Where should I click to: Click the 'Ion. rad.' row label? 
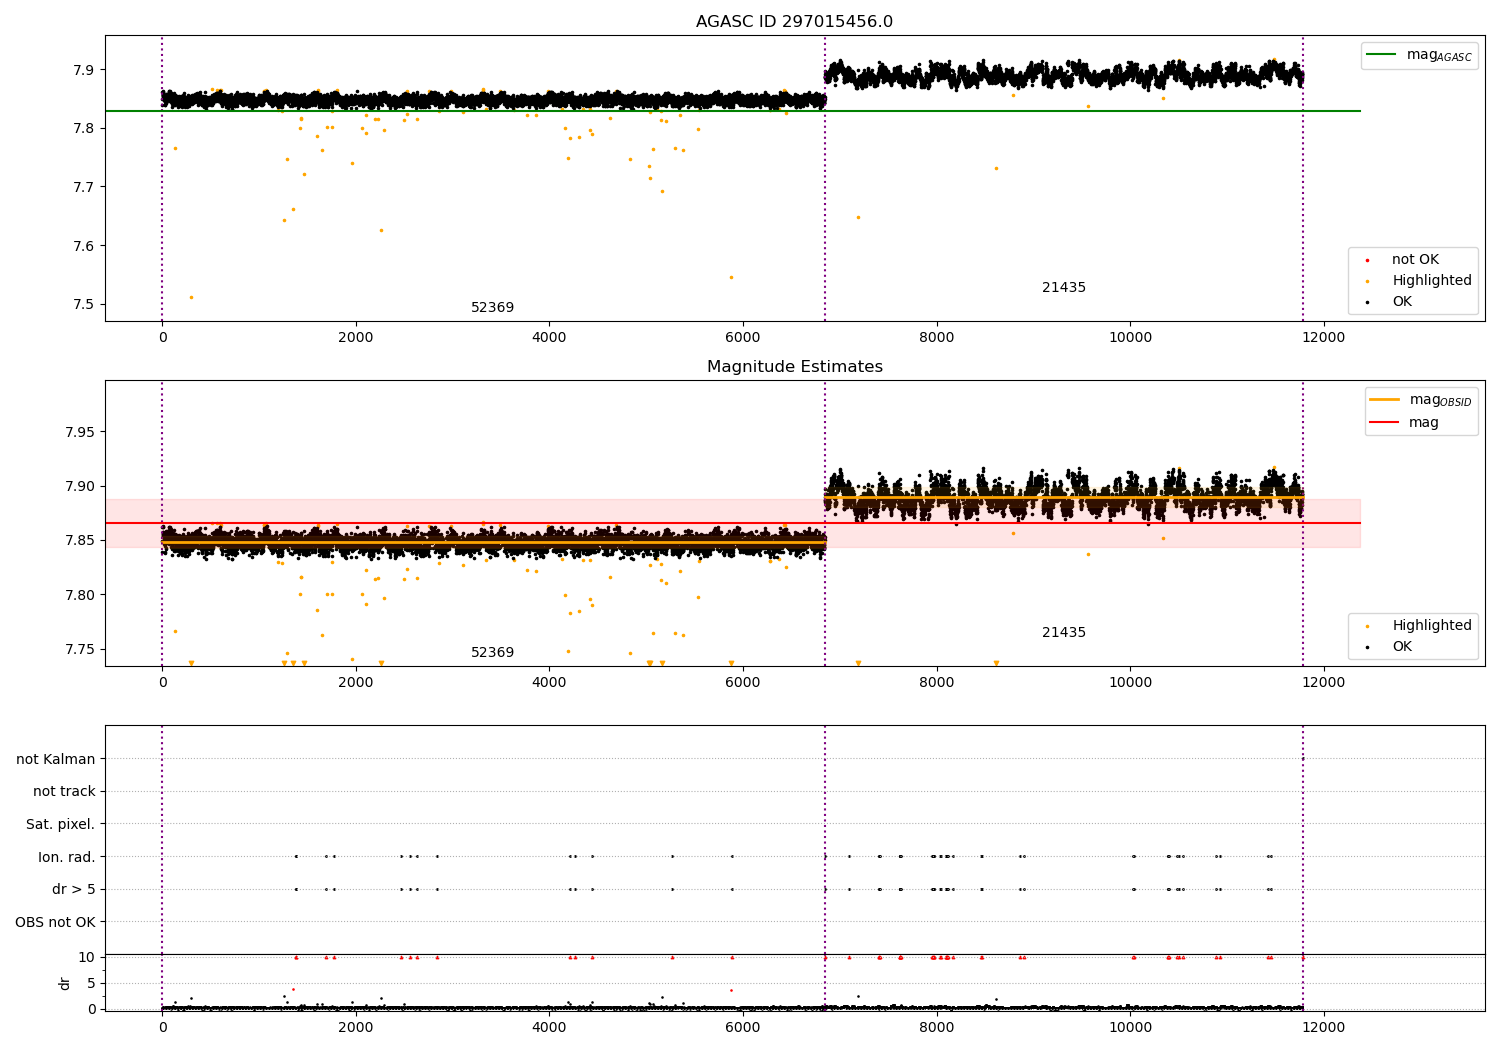67,857
